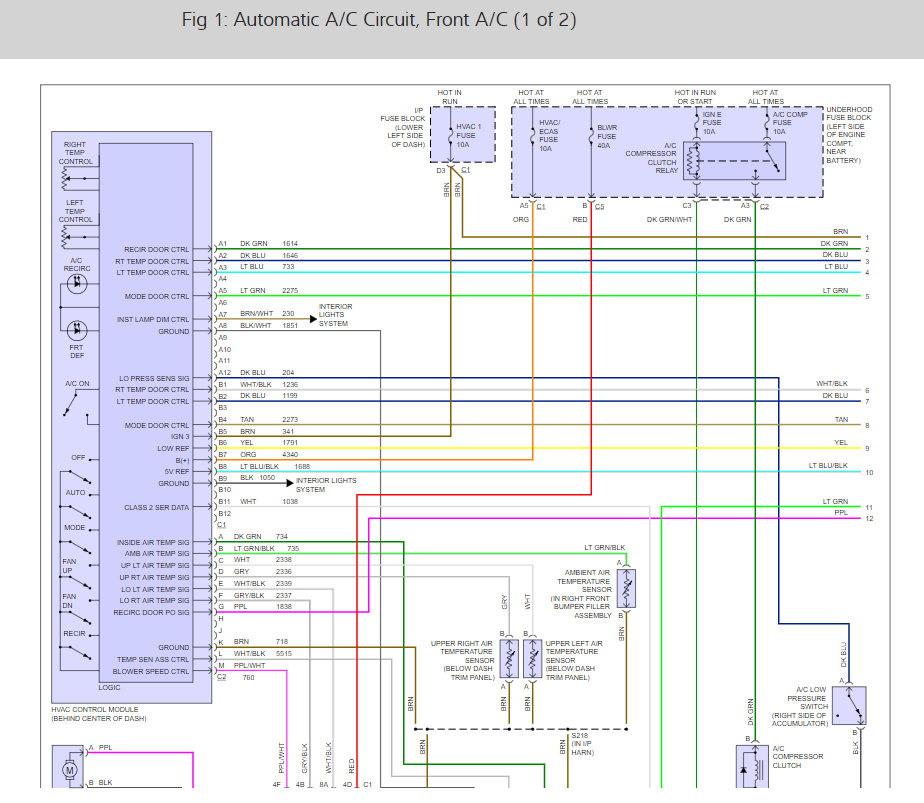Click circuit number '1614' on the DK GRN wire
924x803 pixels.
click(290, 243)
